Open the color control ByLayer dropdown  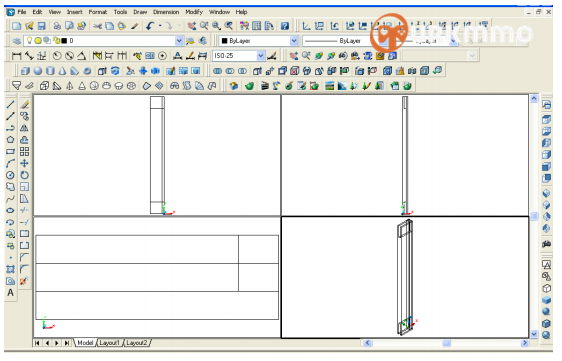coord(294,41)
